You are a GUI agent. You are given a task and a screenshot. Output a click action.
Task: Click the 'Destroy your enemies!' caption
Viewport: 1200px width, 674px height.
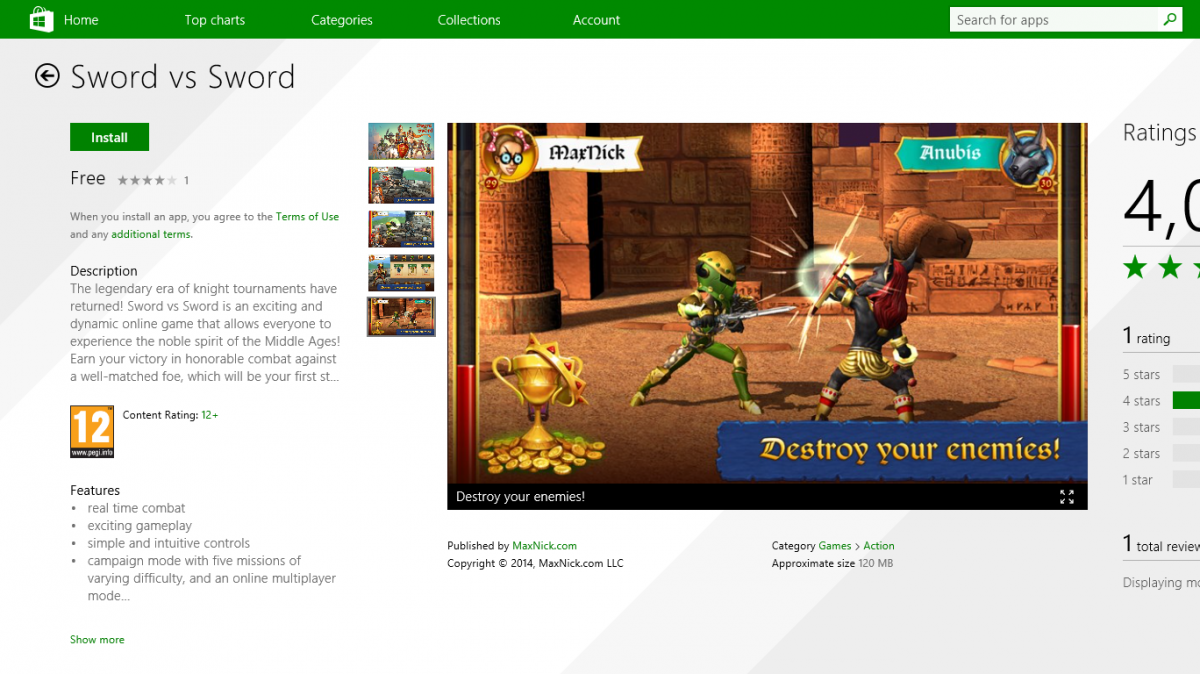pyautogui.click(x=520, y=497)
